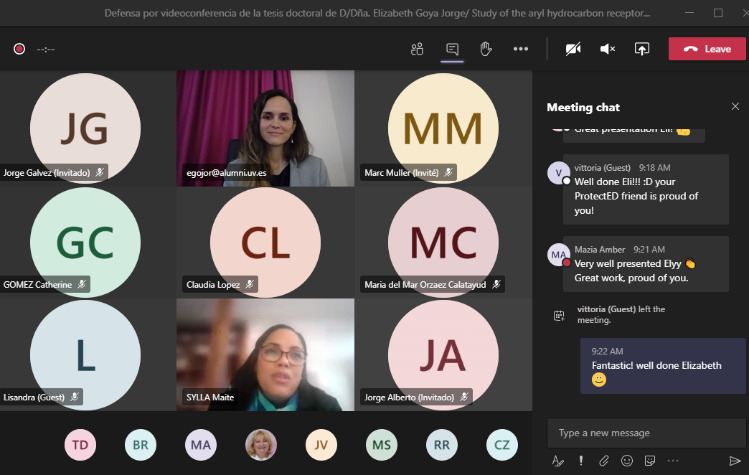Expand more messaging options below message box
The height and width of the screenshot is (475, 749).
[x=675, y=461]
